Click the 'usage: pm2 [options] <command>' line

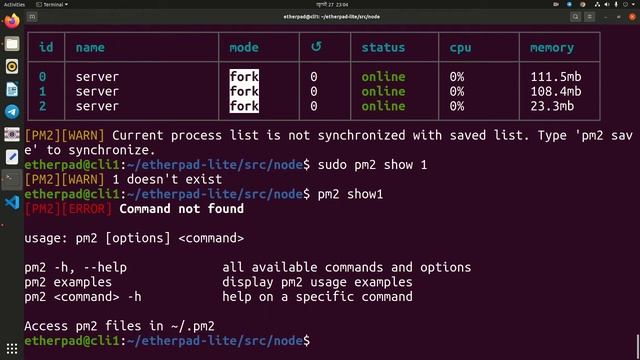[134, 238]
